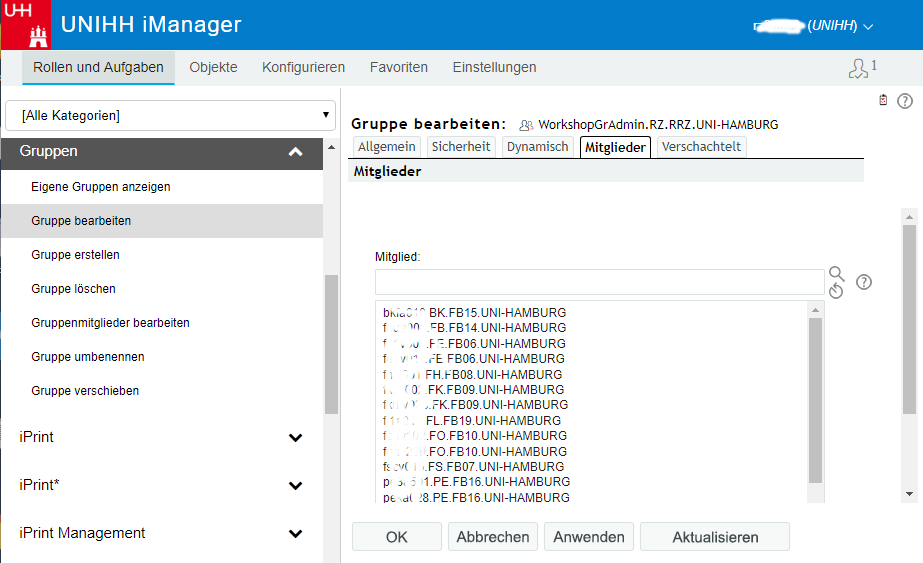The width and height of the screenshot is (923, 563).
Task: Click the magnifier object selector icon
Action: 836,273
